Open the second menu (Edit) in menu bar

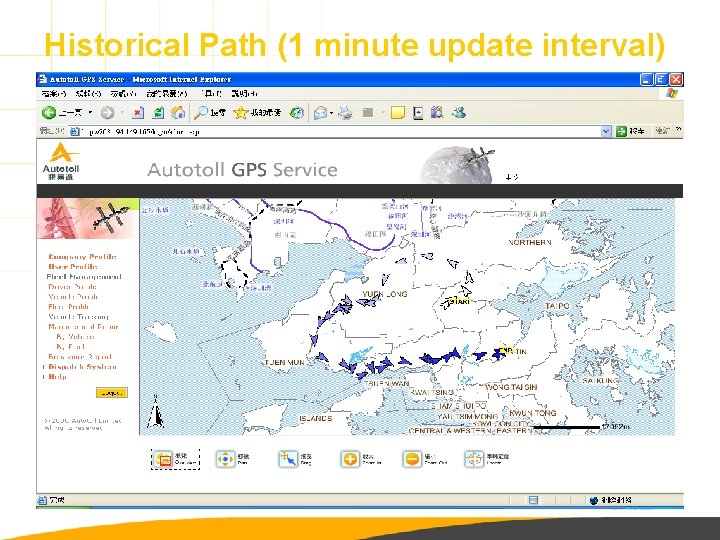[88, 94]
